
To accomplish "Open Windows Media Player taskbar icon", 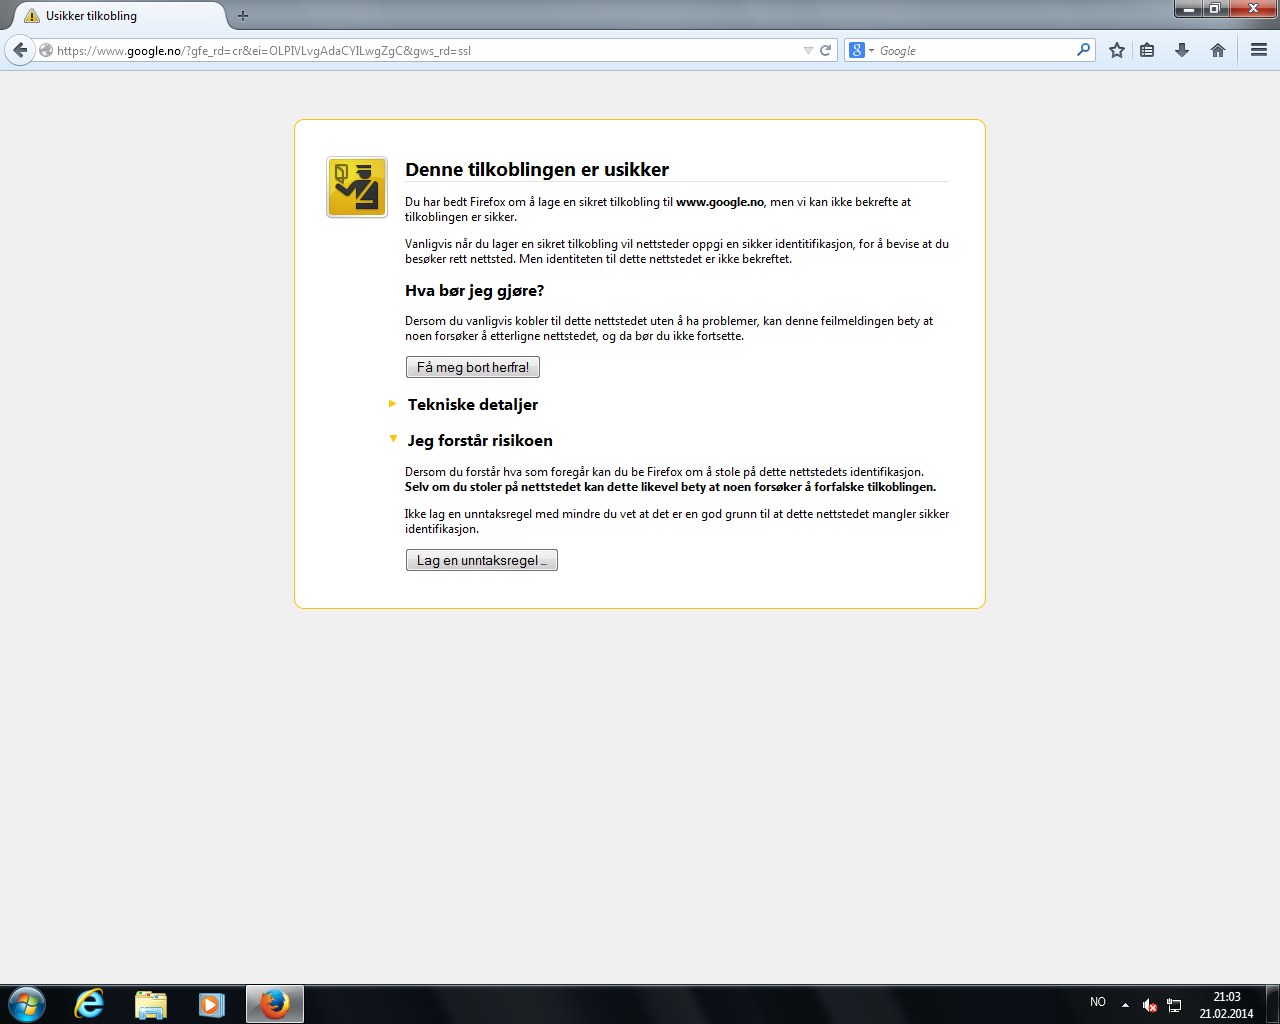I will (x=211, y=1004).
